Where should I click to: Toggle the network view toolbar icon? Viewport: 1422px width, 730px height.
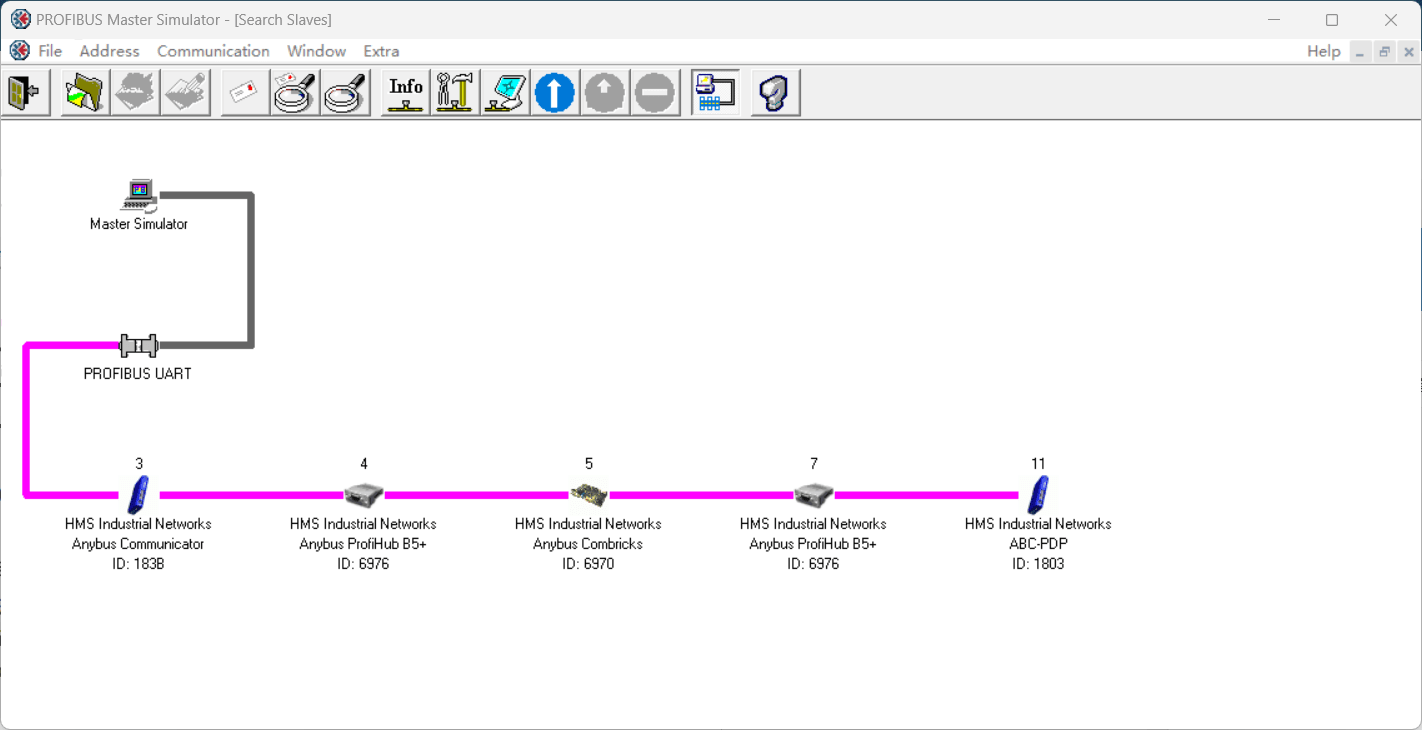(x=715, y=93)
